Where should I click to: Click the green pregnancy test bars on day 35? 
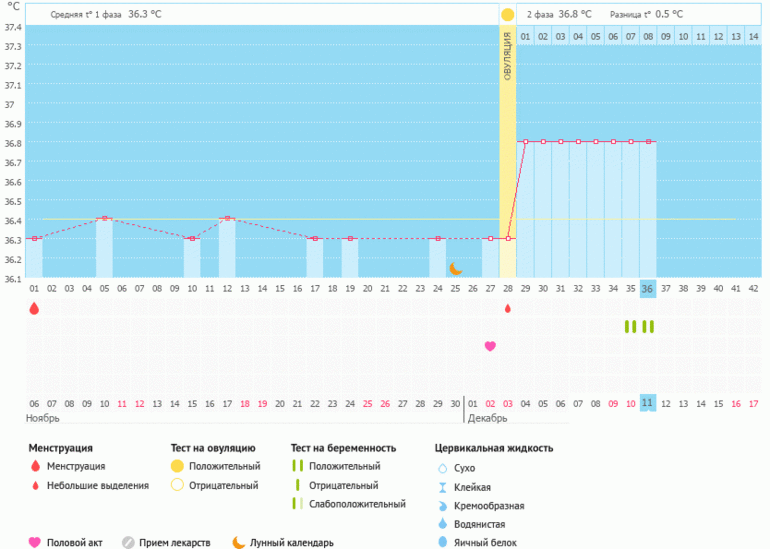point(630,327)
